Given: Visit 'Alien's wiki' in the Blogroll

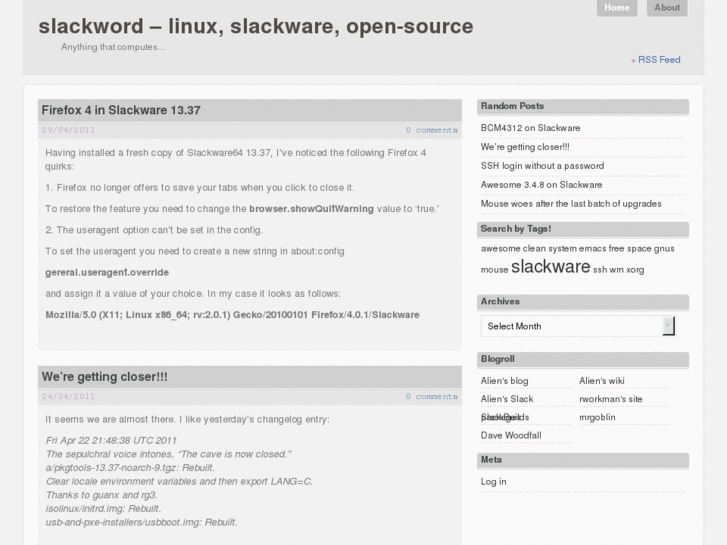Looking at the screenshot, I should tap(601, 381).
